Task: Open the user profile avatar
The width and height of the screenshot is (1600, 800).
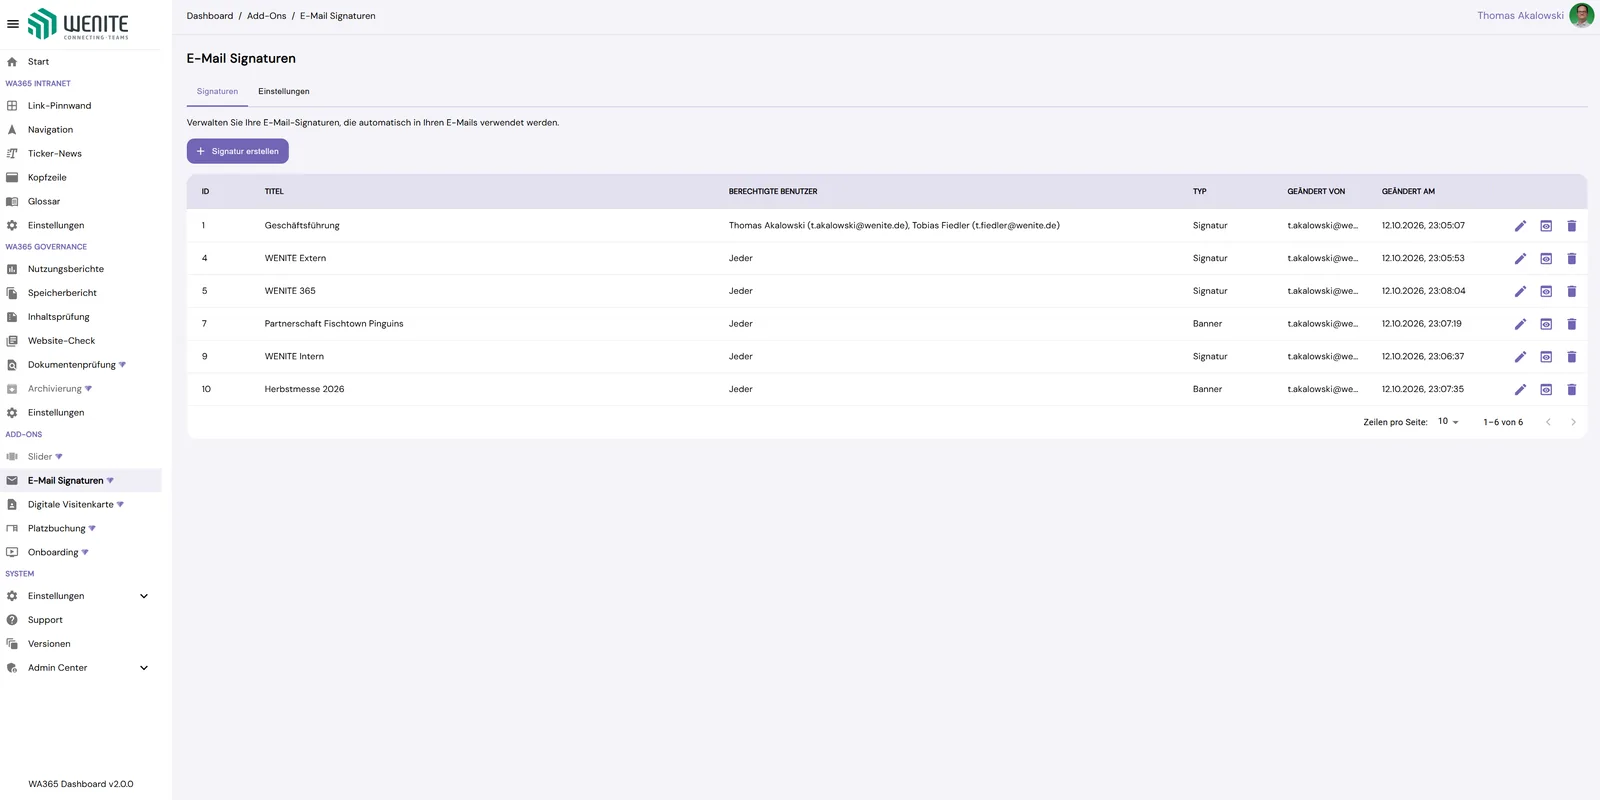Action: (1582, 16)
